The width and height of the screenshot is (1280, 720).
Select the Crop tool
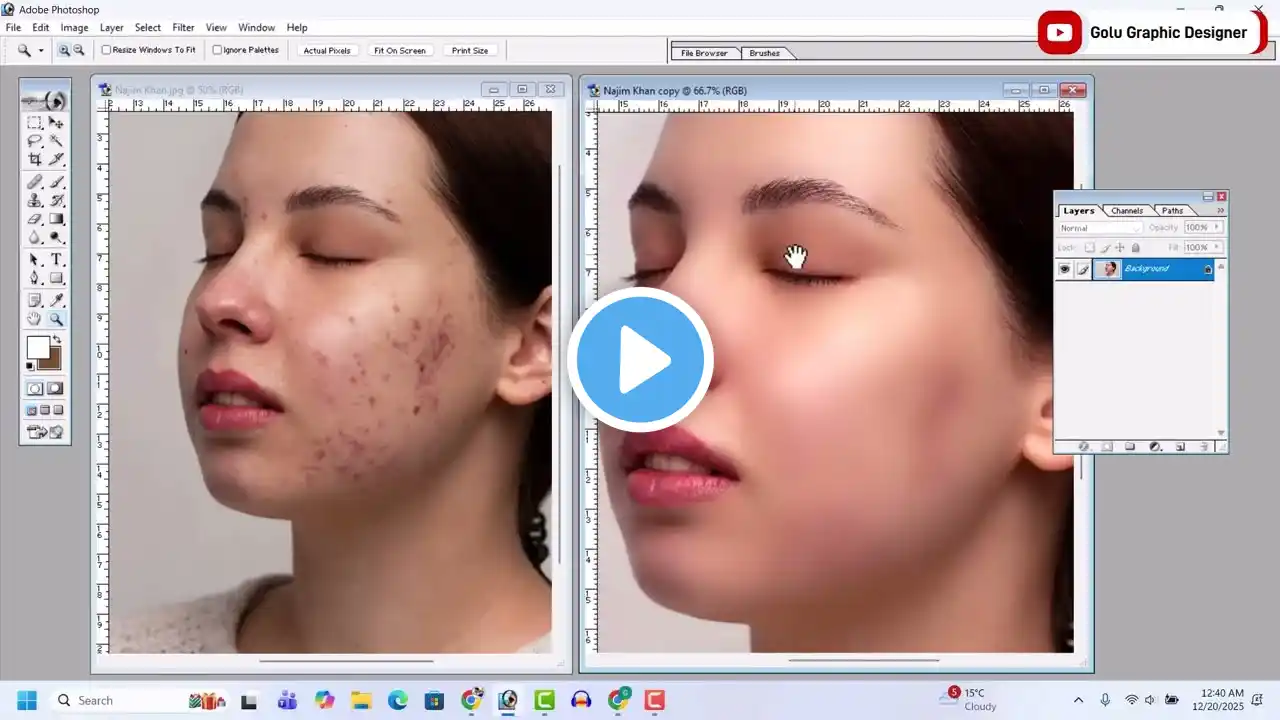[32, 160]
